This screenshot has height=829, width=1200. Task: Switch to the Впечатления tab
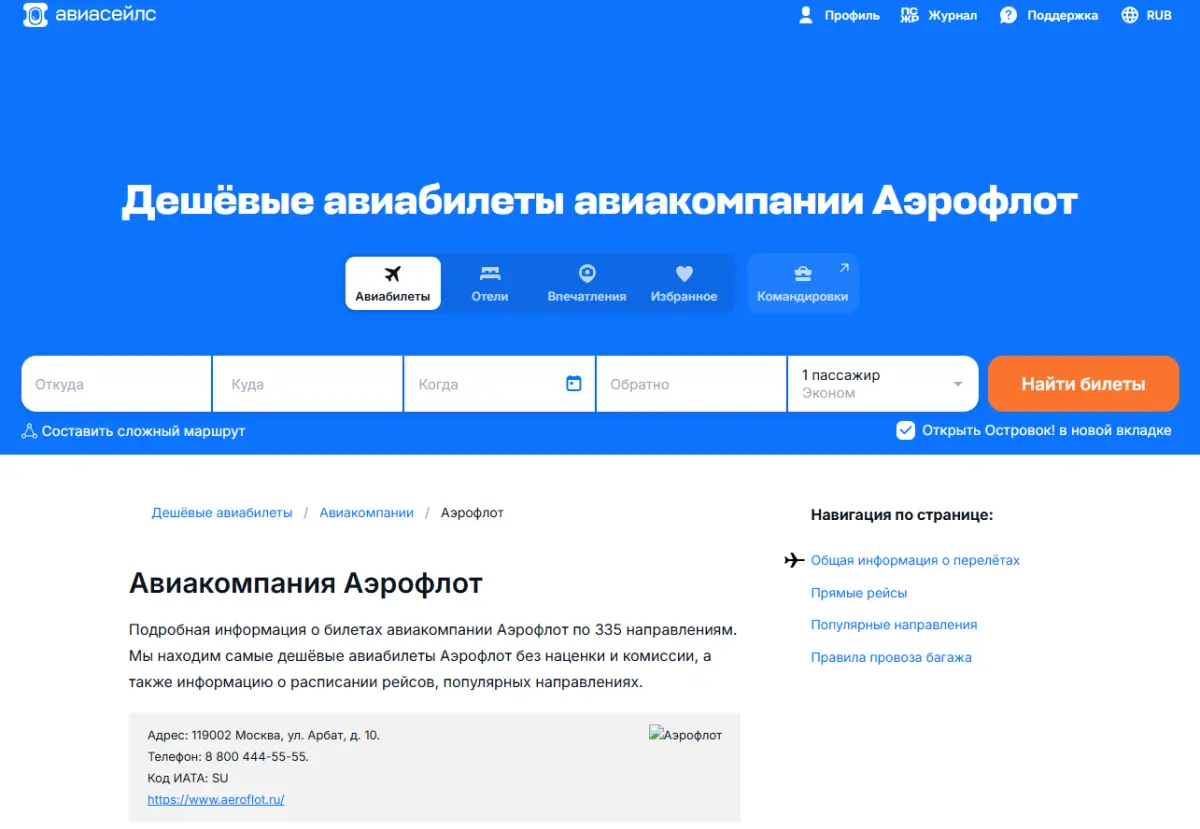point(587,283)
